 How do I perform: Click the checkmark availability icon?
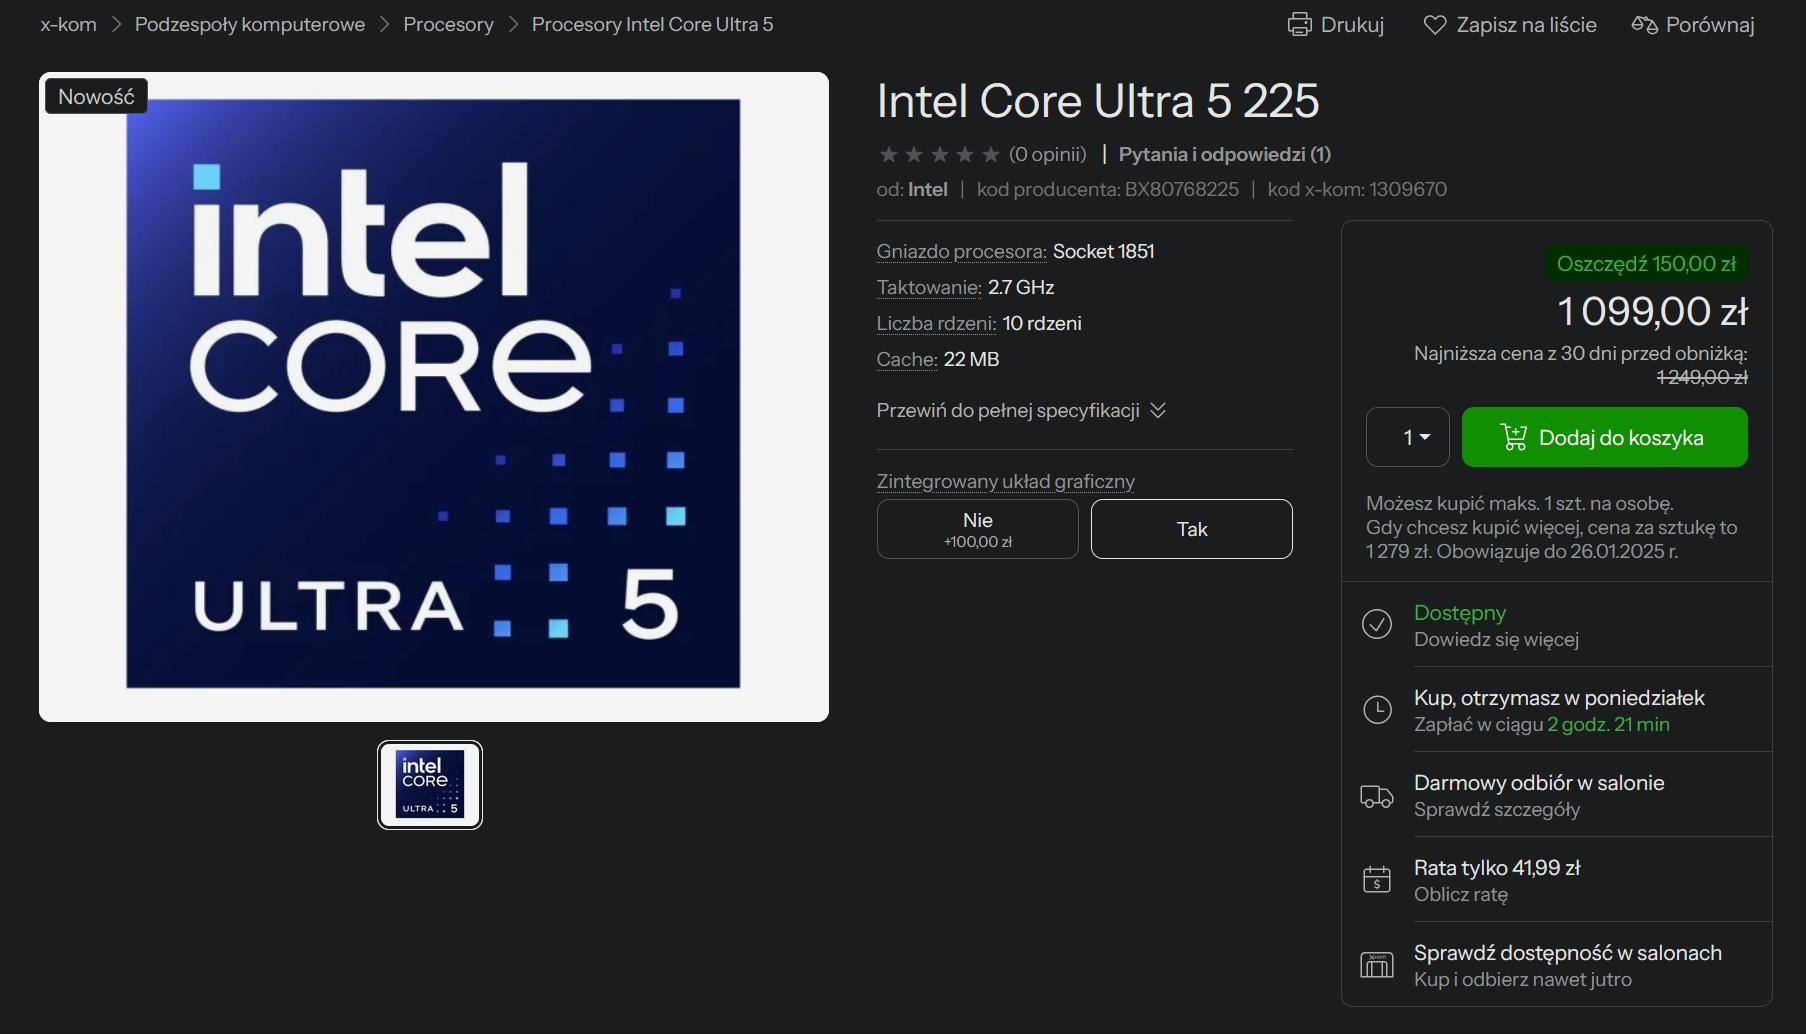tap(1377, 624)
